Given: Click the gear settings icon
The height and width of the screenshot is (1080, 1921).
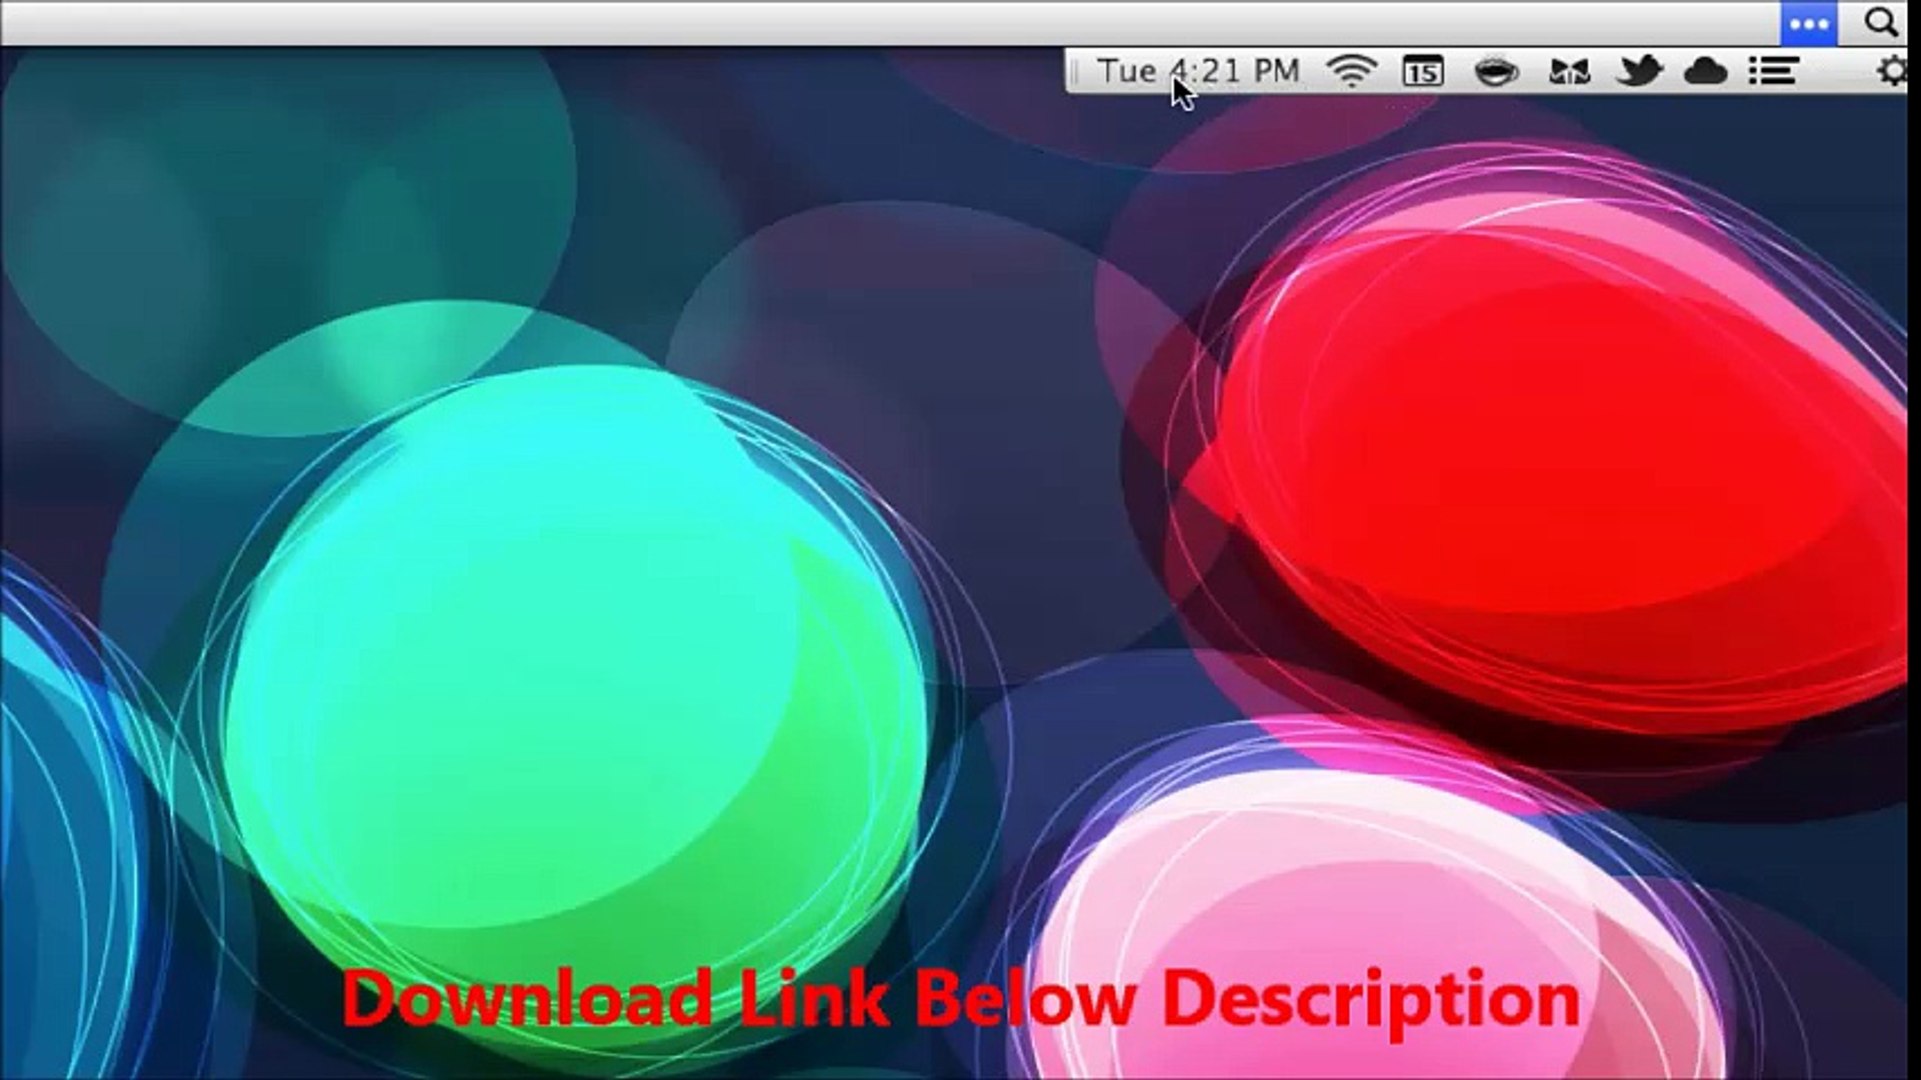Looking at the screenshot, I should [x=1890, y=71].
